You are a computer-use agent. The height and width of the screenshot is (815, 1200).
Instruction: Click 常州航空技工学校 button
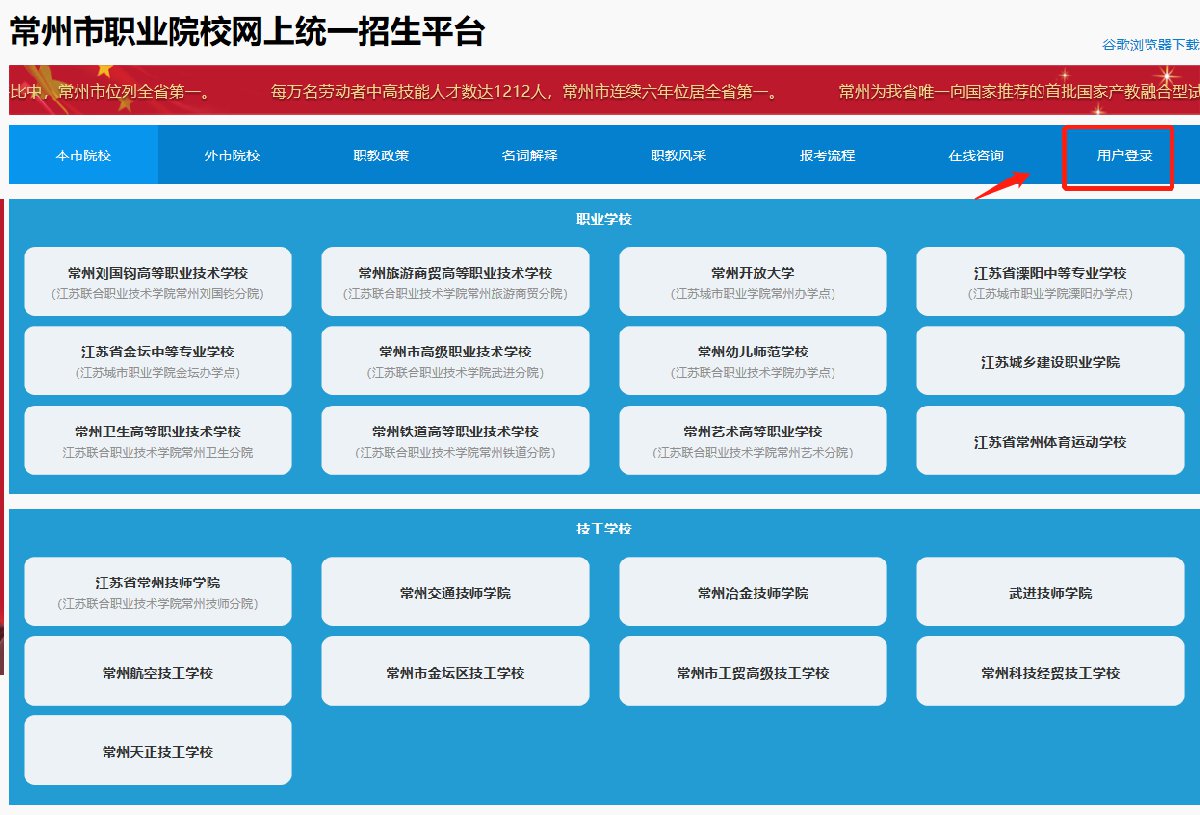(x=158, y=672)
